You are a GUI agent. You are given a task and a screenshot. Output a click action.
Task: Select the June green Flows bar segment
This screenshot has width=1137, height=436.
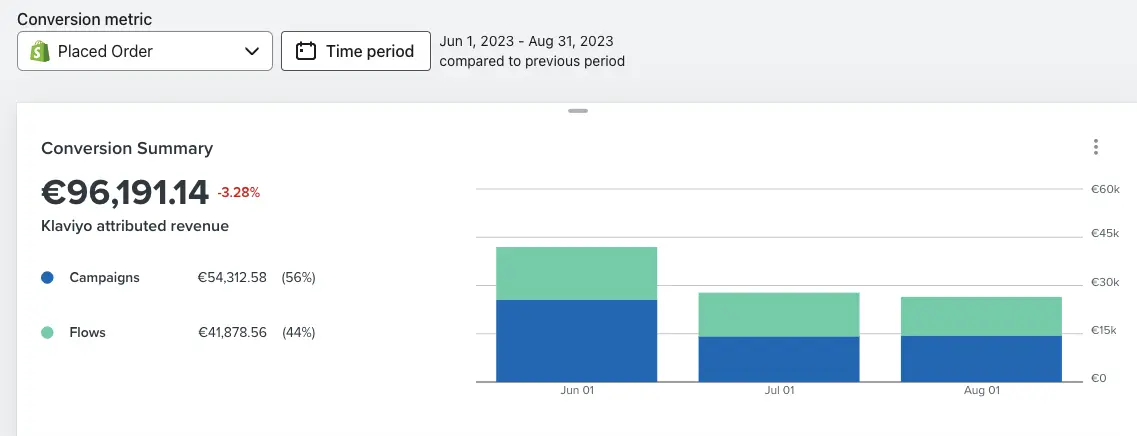[576, 273]
